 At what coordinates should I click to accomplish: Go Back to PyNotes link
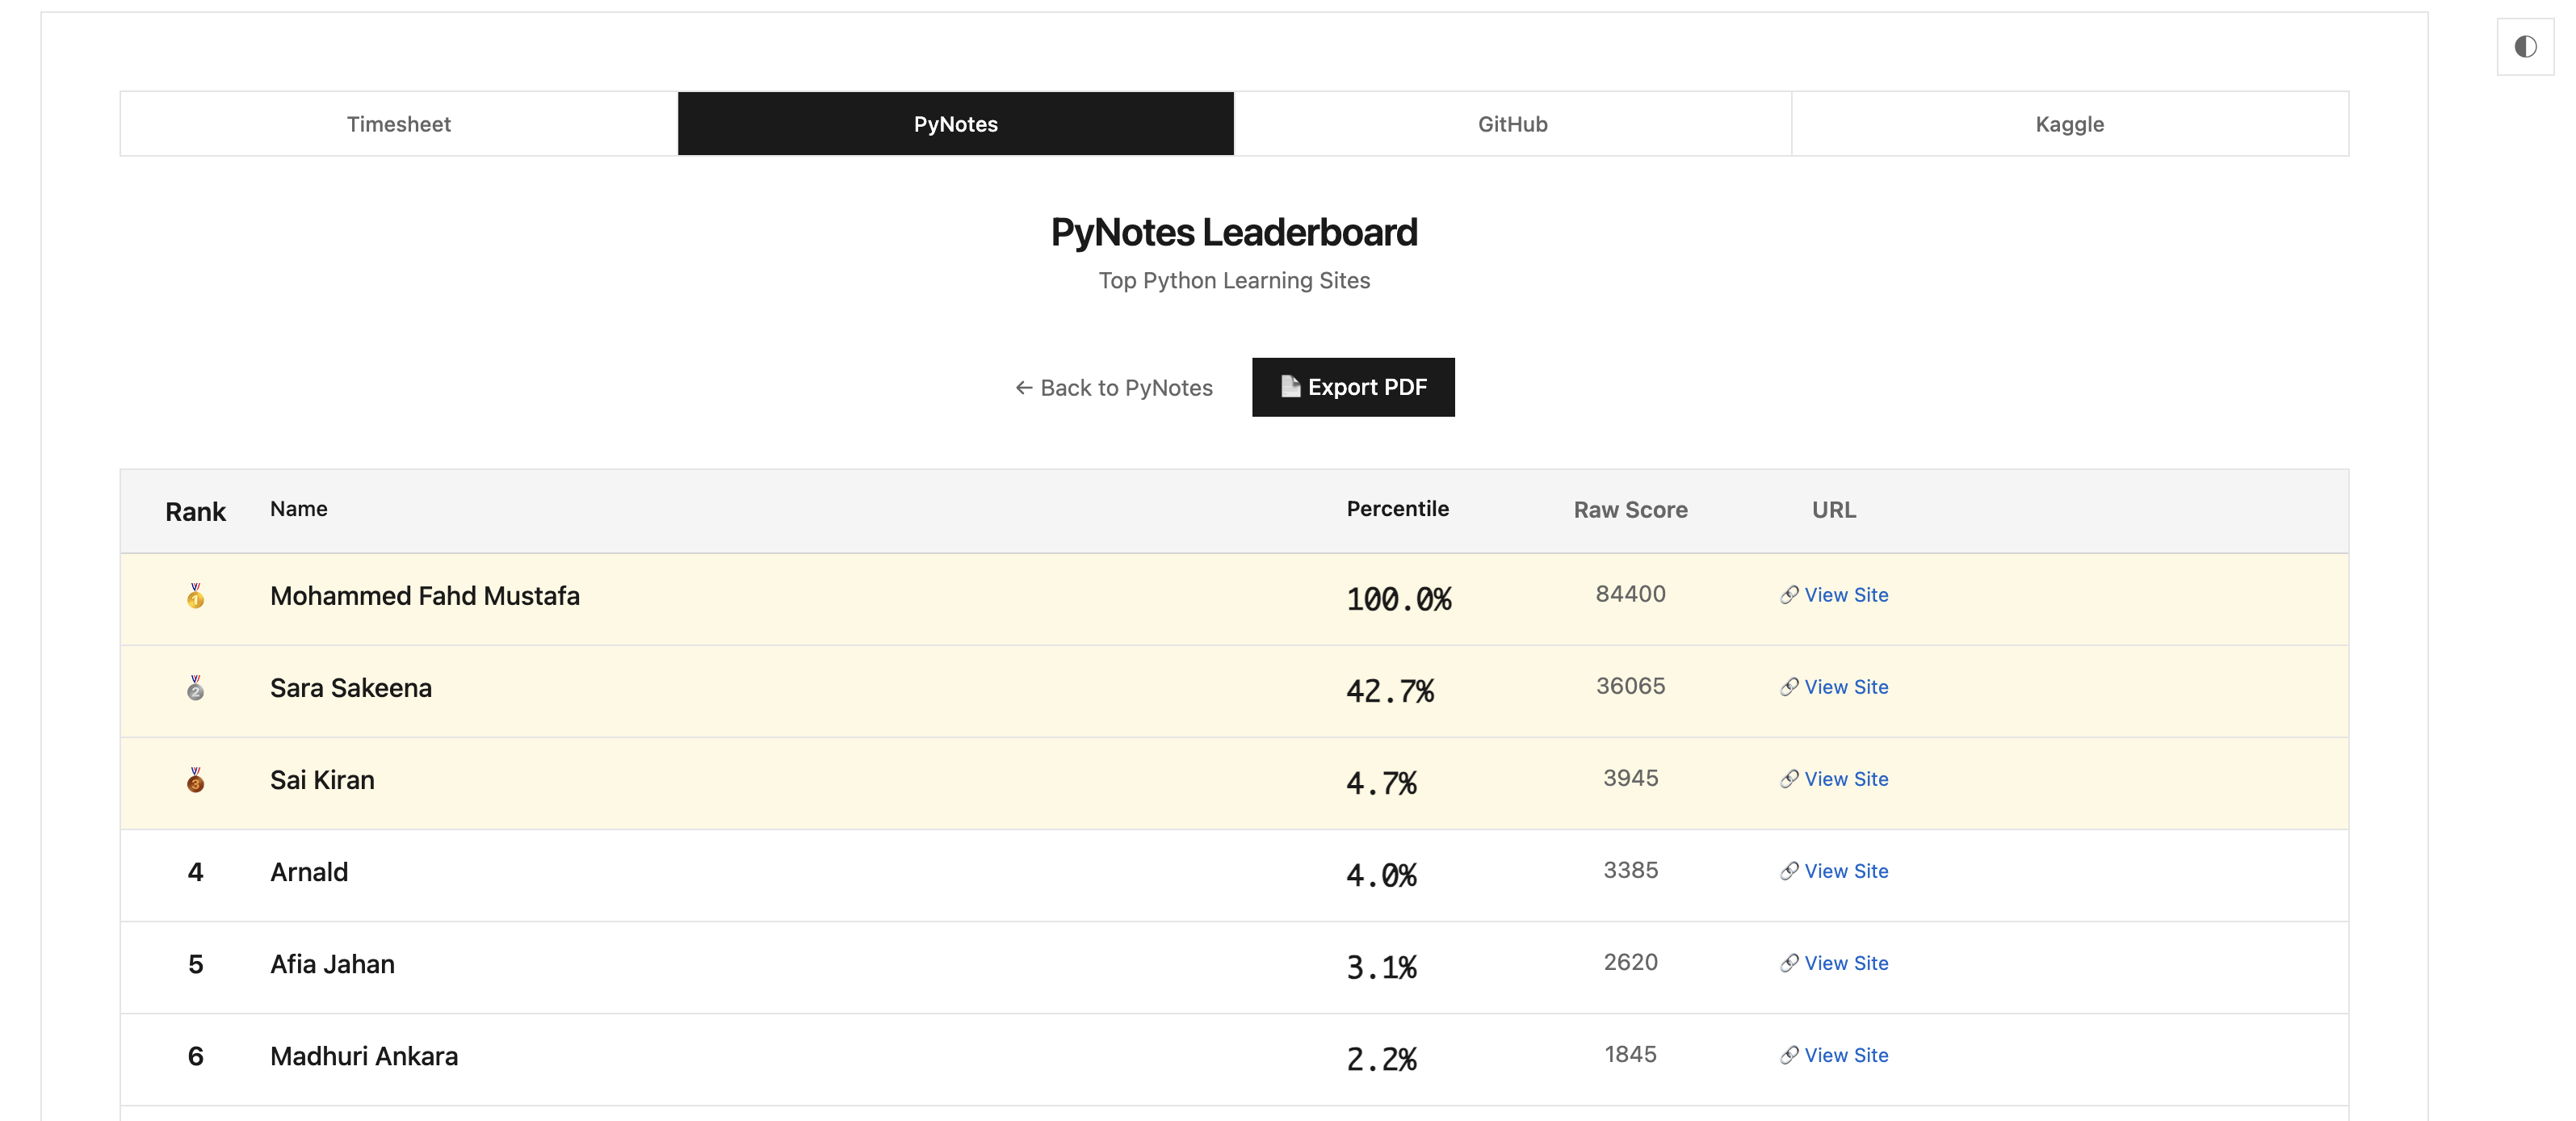point(1125,387)
